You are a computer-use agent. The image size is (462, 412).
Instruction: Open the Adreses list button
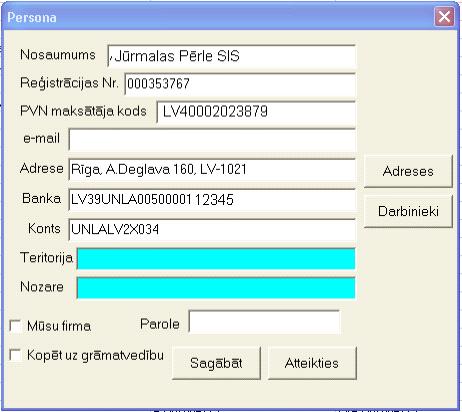pos(408,171)
